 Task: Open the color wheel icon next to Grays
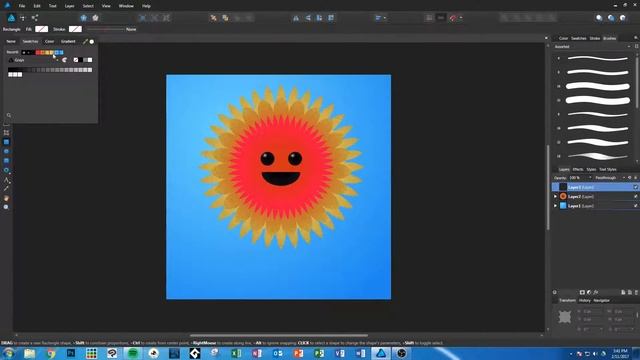tap(64, 60)
